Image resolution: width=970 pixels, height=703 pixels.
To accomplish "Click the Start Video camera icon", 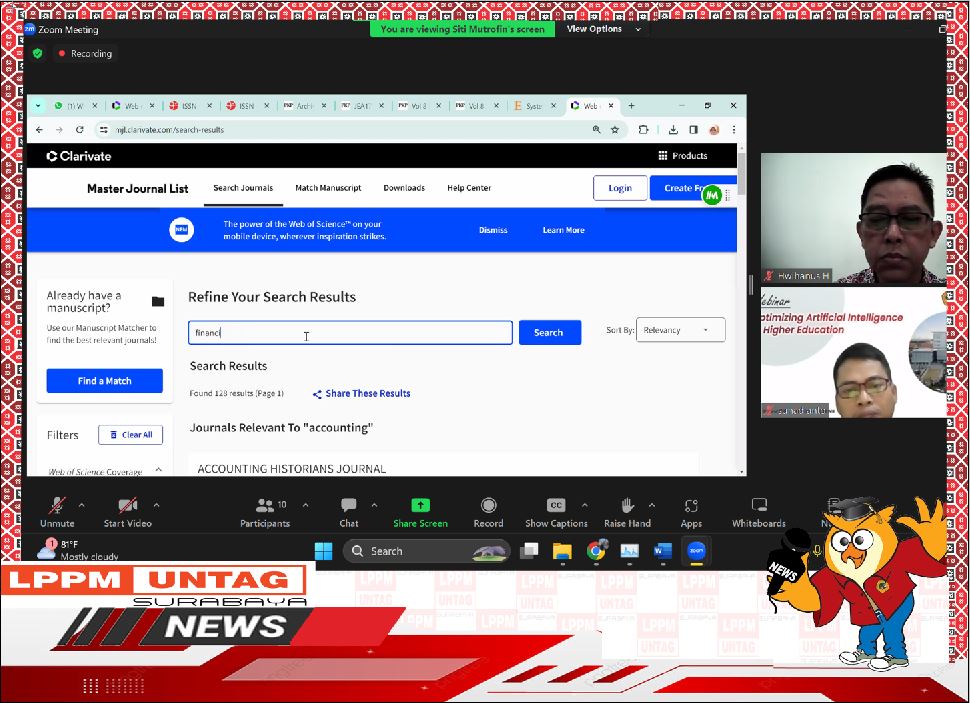I will pyautogui.click(x=127, y=506).
